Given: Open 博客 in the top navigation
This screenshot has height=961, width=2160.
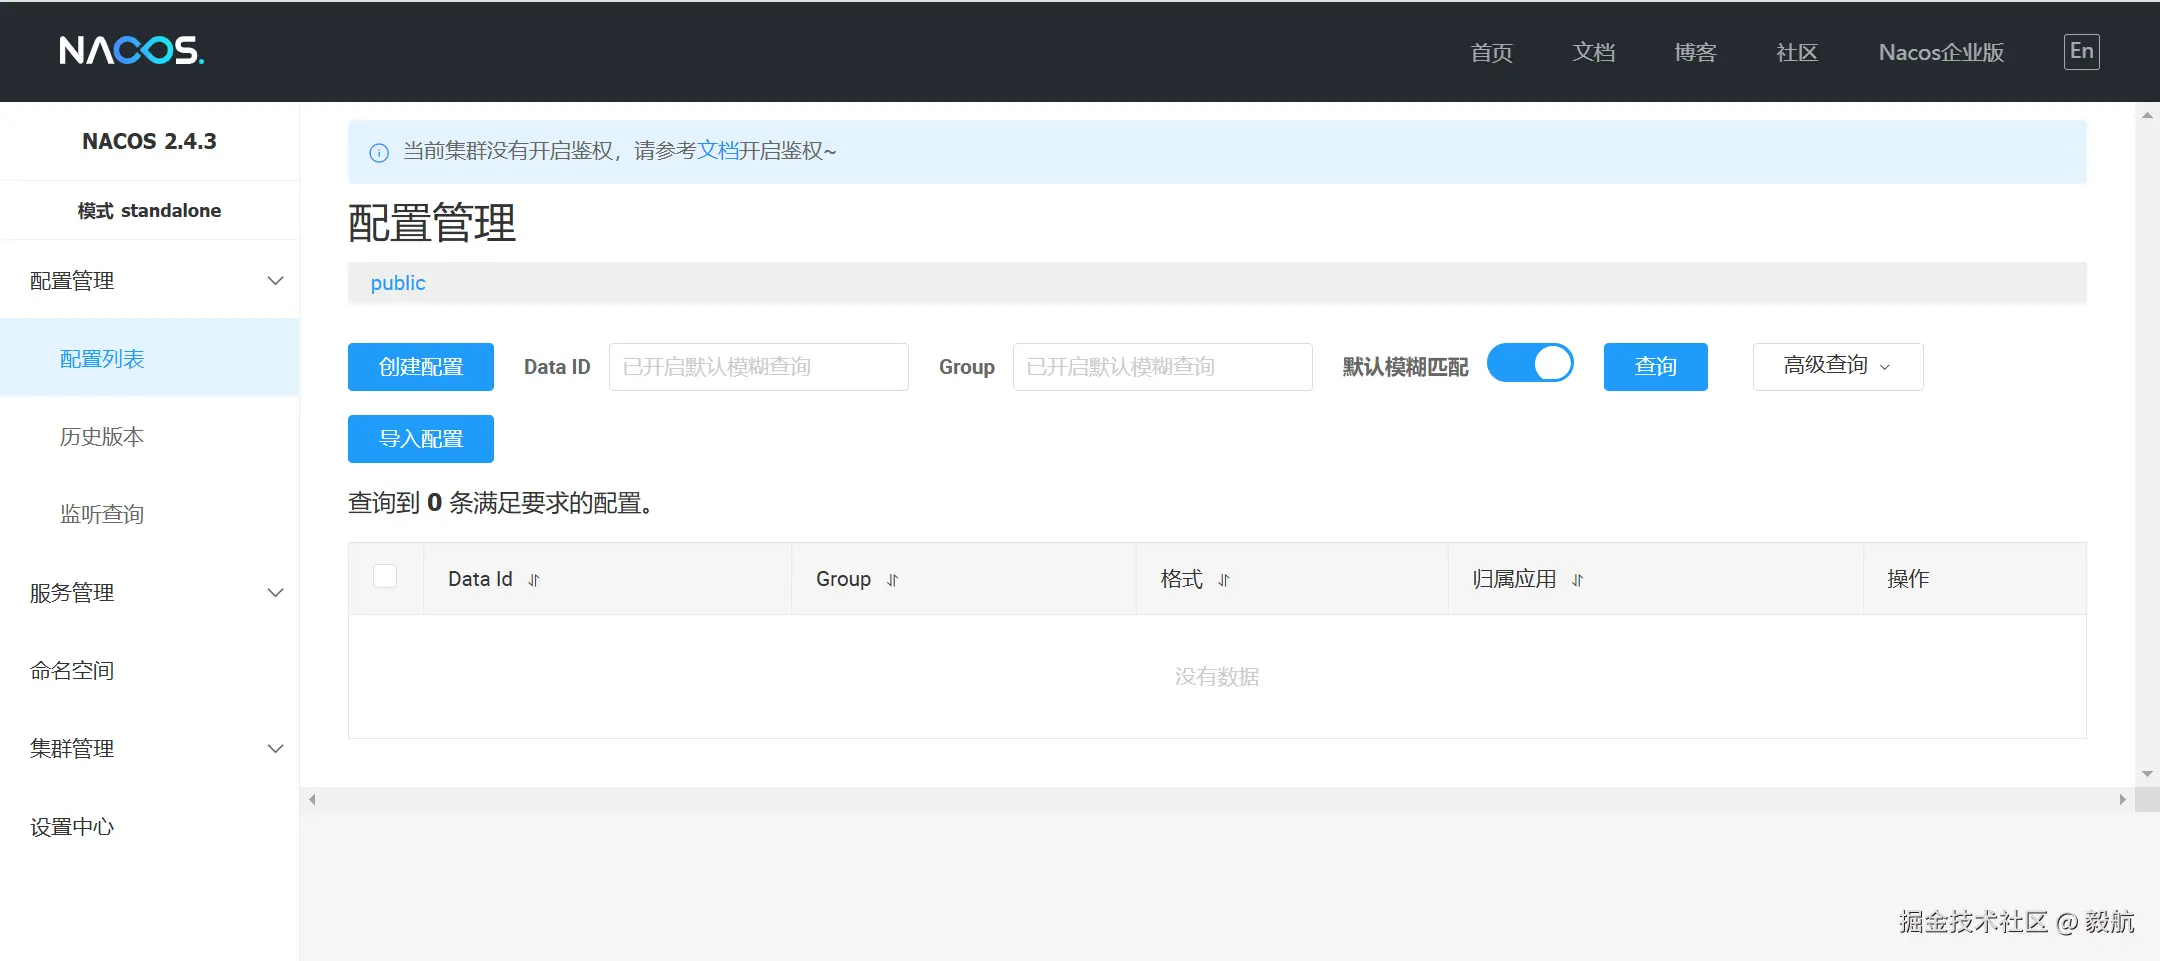Looking at the screenshot, I should tap(1696, 52).
